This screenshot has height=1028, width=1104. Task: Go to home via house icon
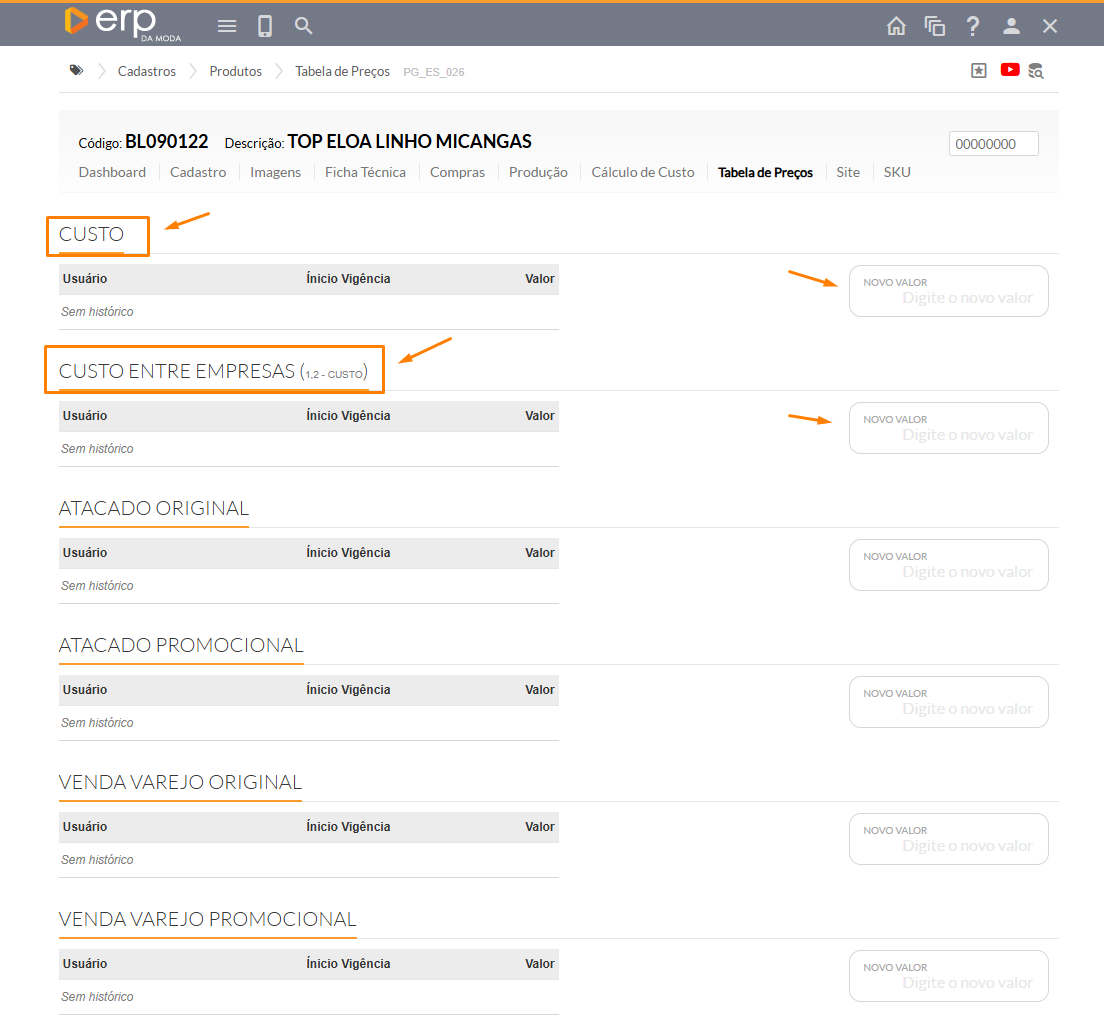896,26
